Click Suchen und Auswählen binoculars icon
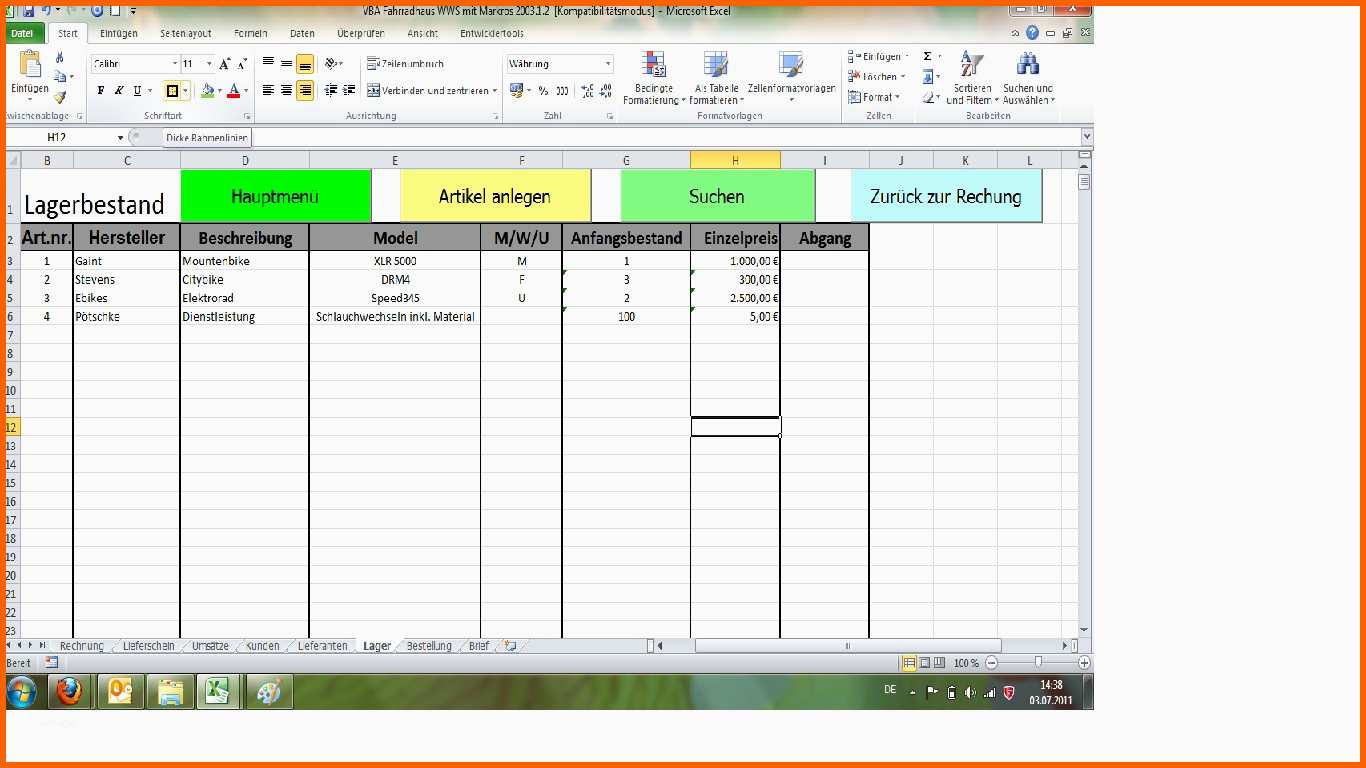 [1027, 78]
